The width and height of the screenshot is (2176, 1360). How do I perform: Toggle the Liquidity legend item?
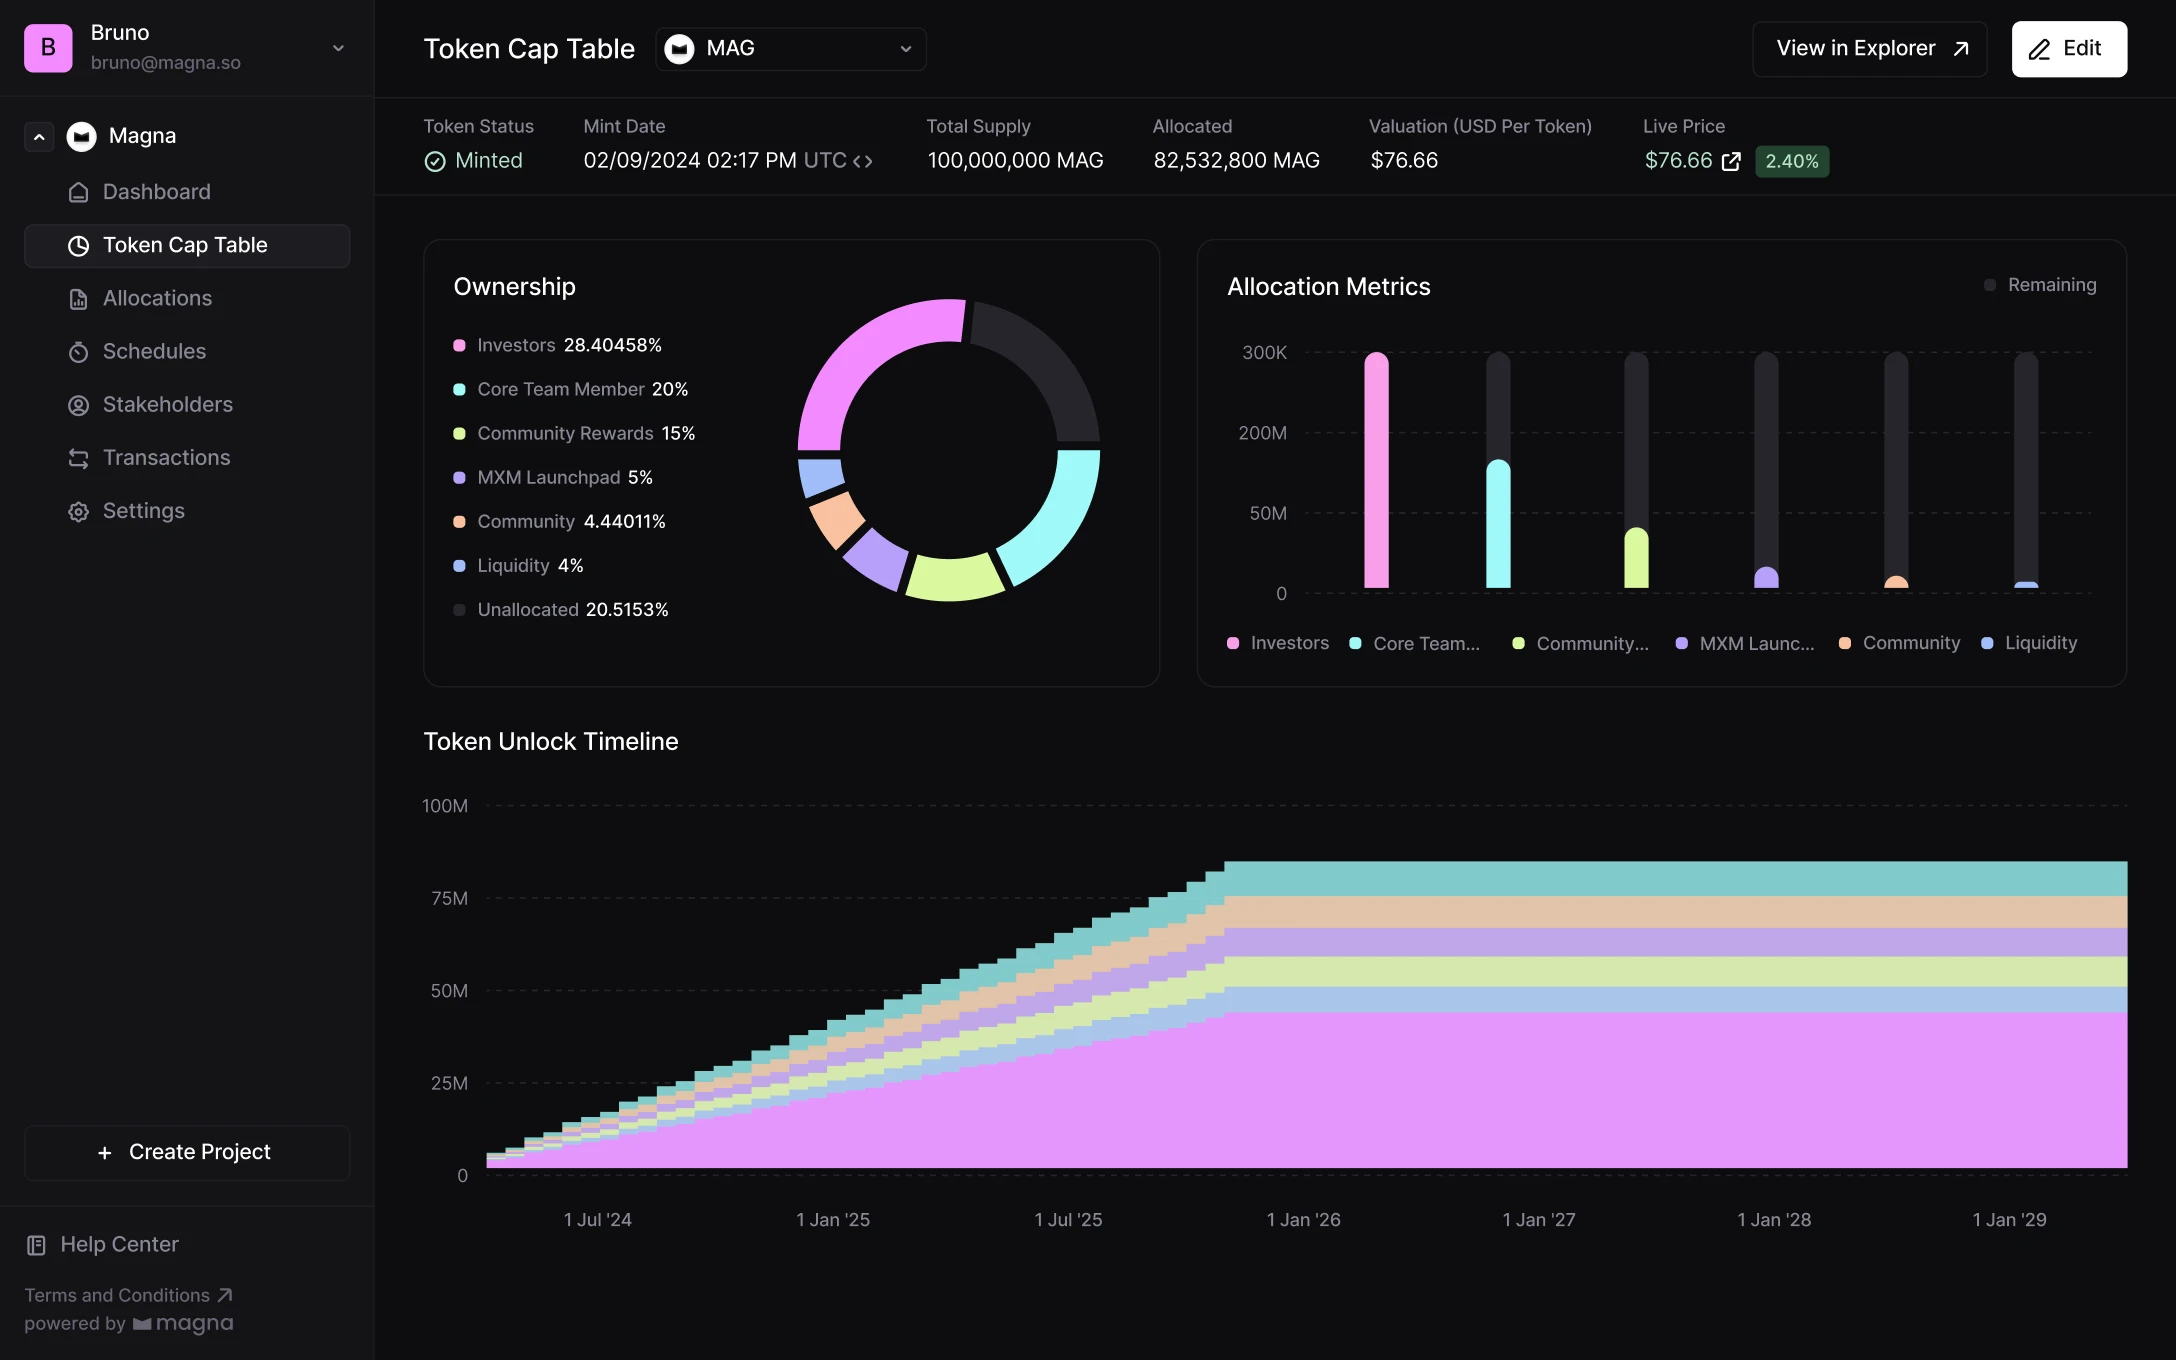click(2028, 643)
